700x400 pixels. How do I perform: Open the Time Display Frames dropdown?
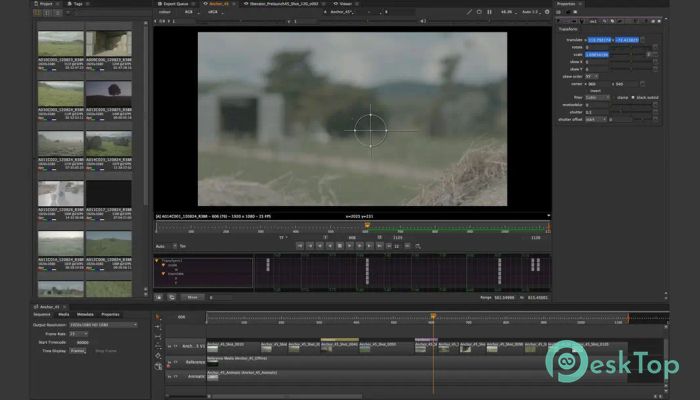pyautogui.click(x=77, y=351)
